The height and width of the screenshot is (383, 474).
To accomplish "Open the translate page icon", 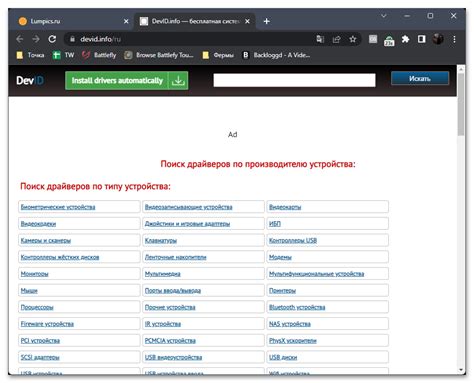I will click(x=320, y=39).
